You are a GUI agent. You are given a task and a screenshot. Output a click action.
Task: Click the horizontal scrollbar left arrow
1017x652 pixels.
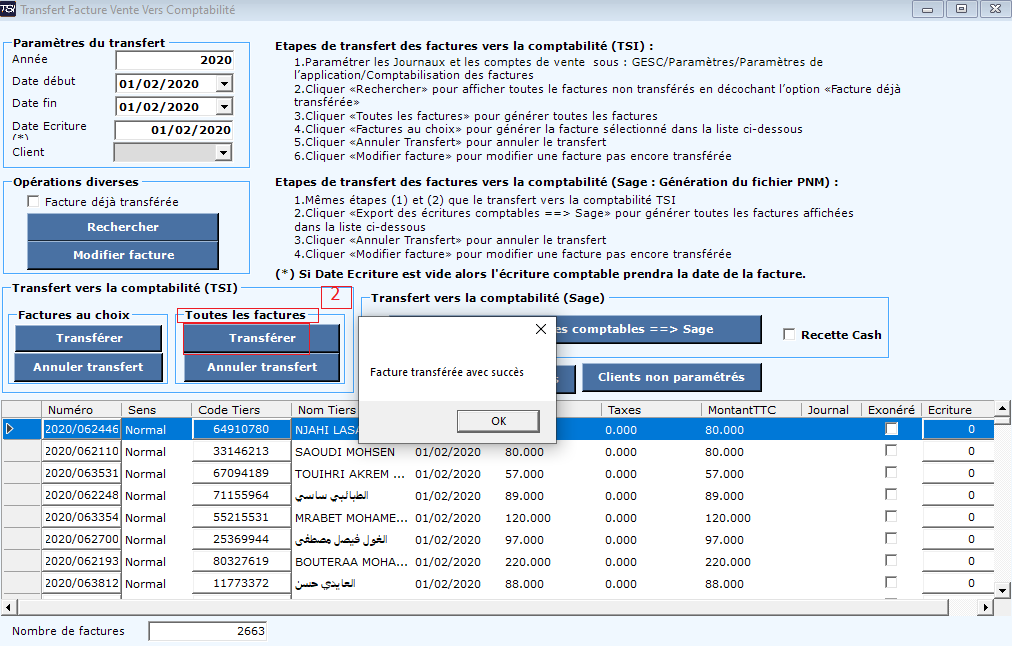[x=7, y=607]
